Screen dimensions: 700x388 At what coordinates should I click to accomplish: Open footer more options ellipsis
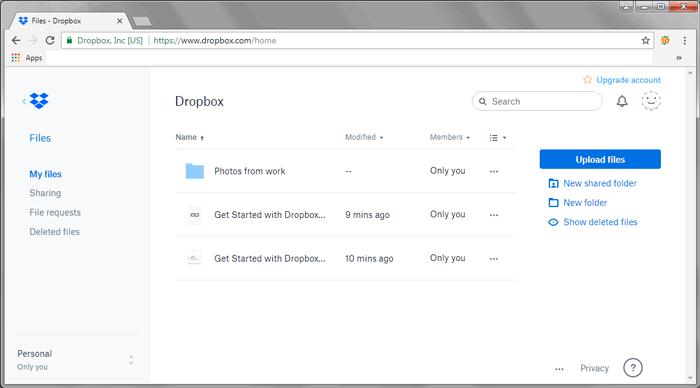[x=559, y=369]
